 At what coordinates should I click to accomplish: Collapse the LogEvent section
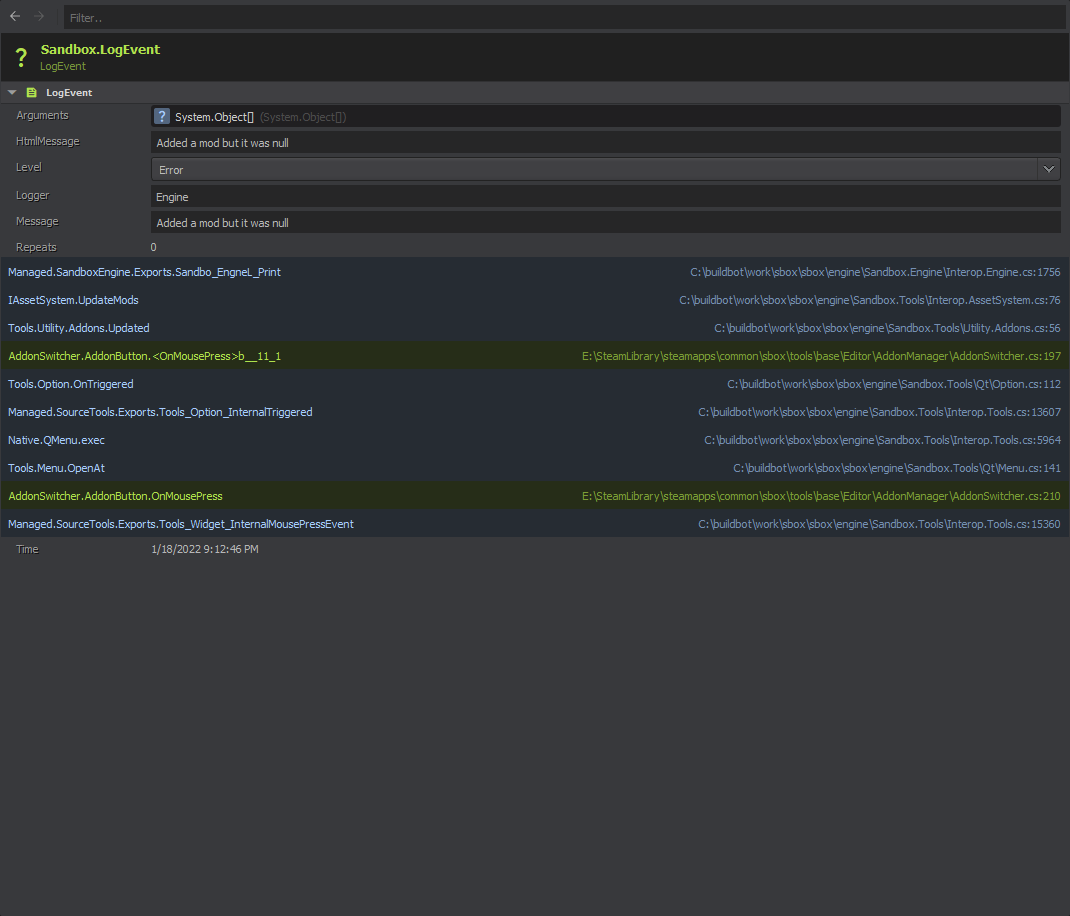point(12,92)
